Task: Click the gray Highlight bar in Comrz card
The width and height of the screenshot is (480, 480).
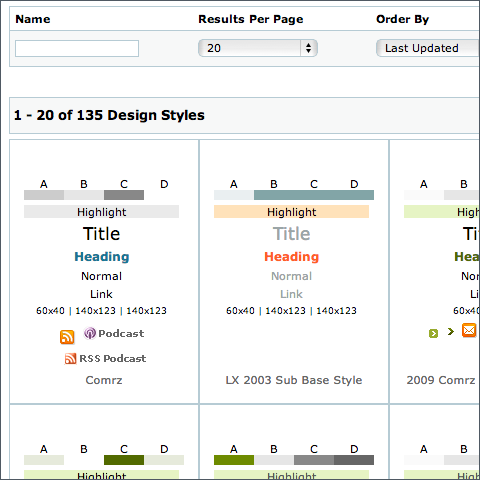Action: pyautogui.click(x=101, y=212)
